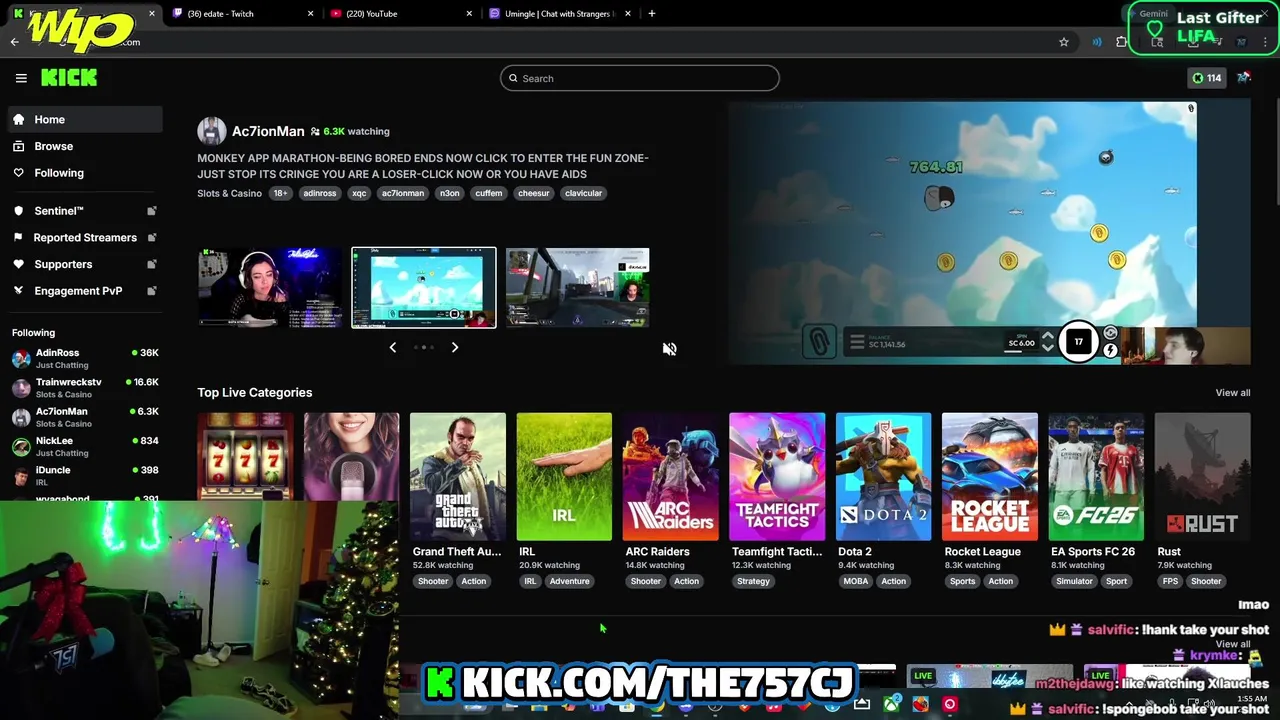Open Browse in the sidebar
Viewport: 1280px width, 720px height.
[85, 146]
